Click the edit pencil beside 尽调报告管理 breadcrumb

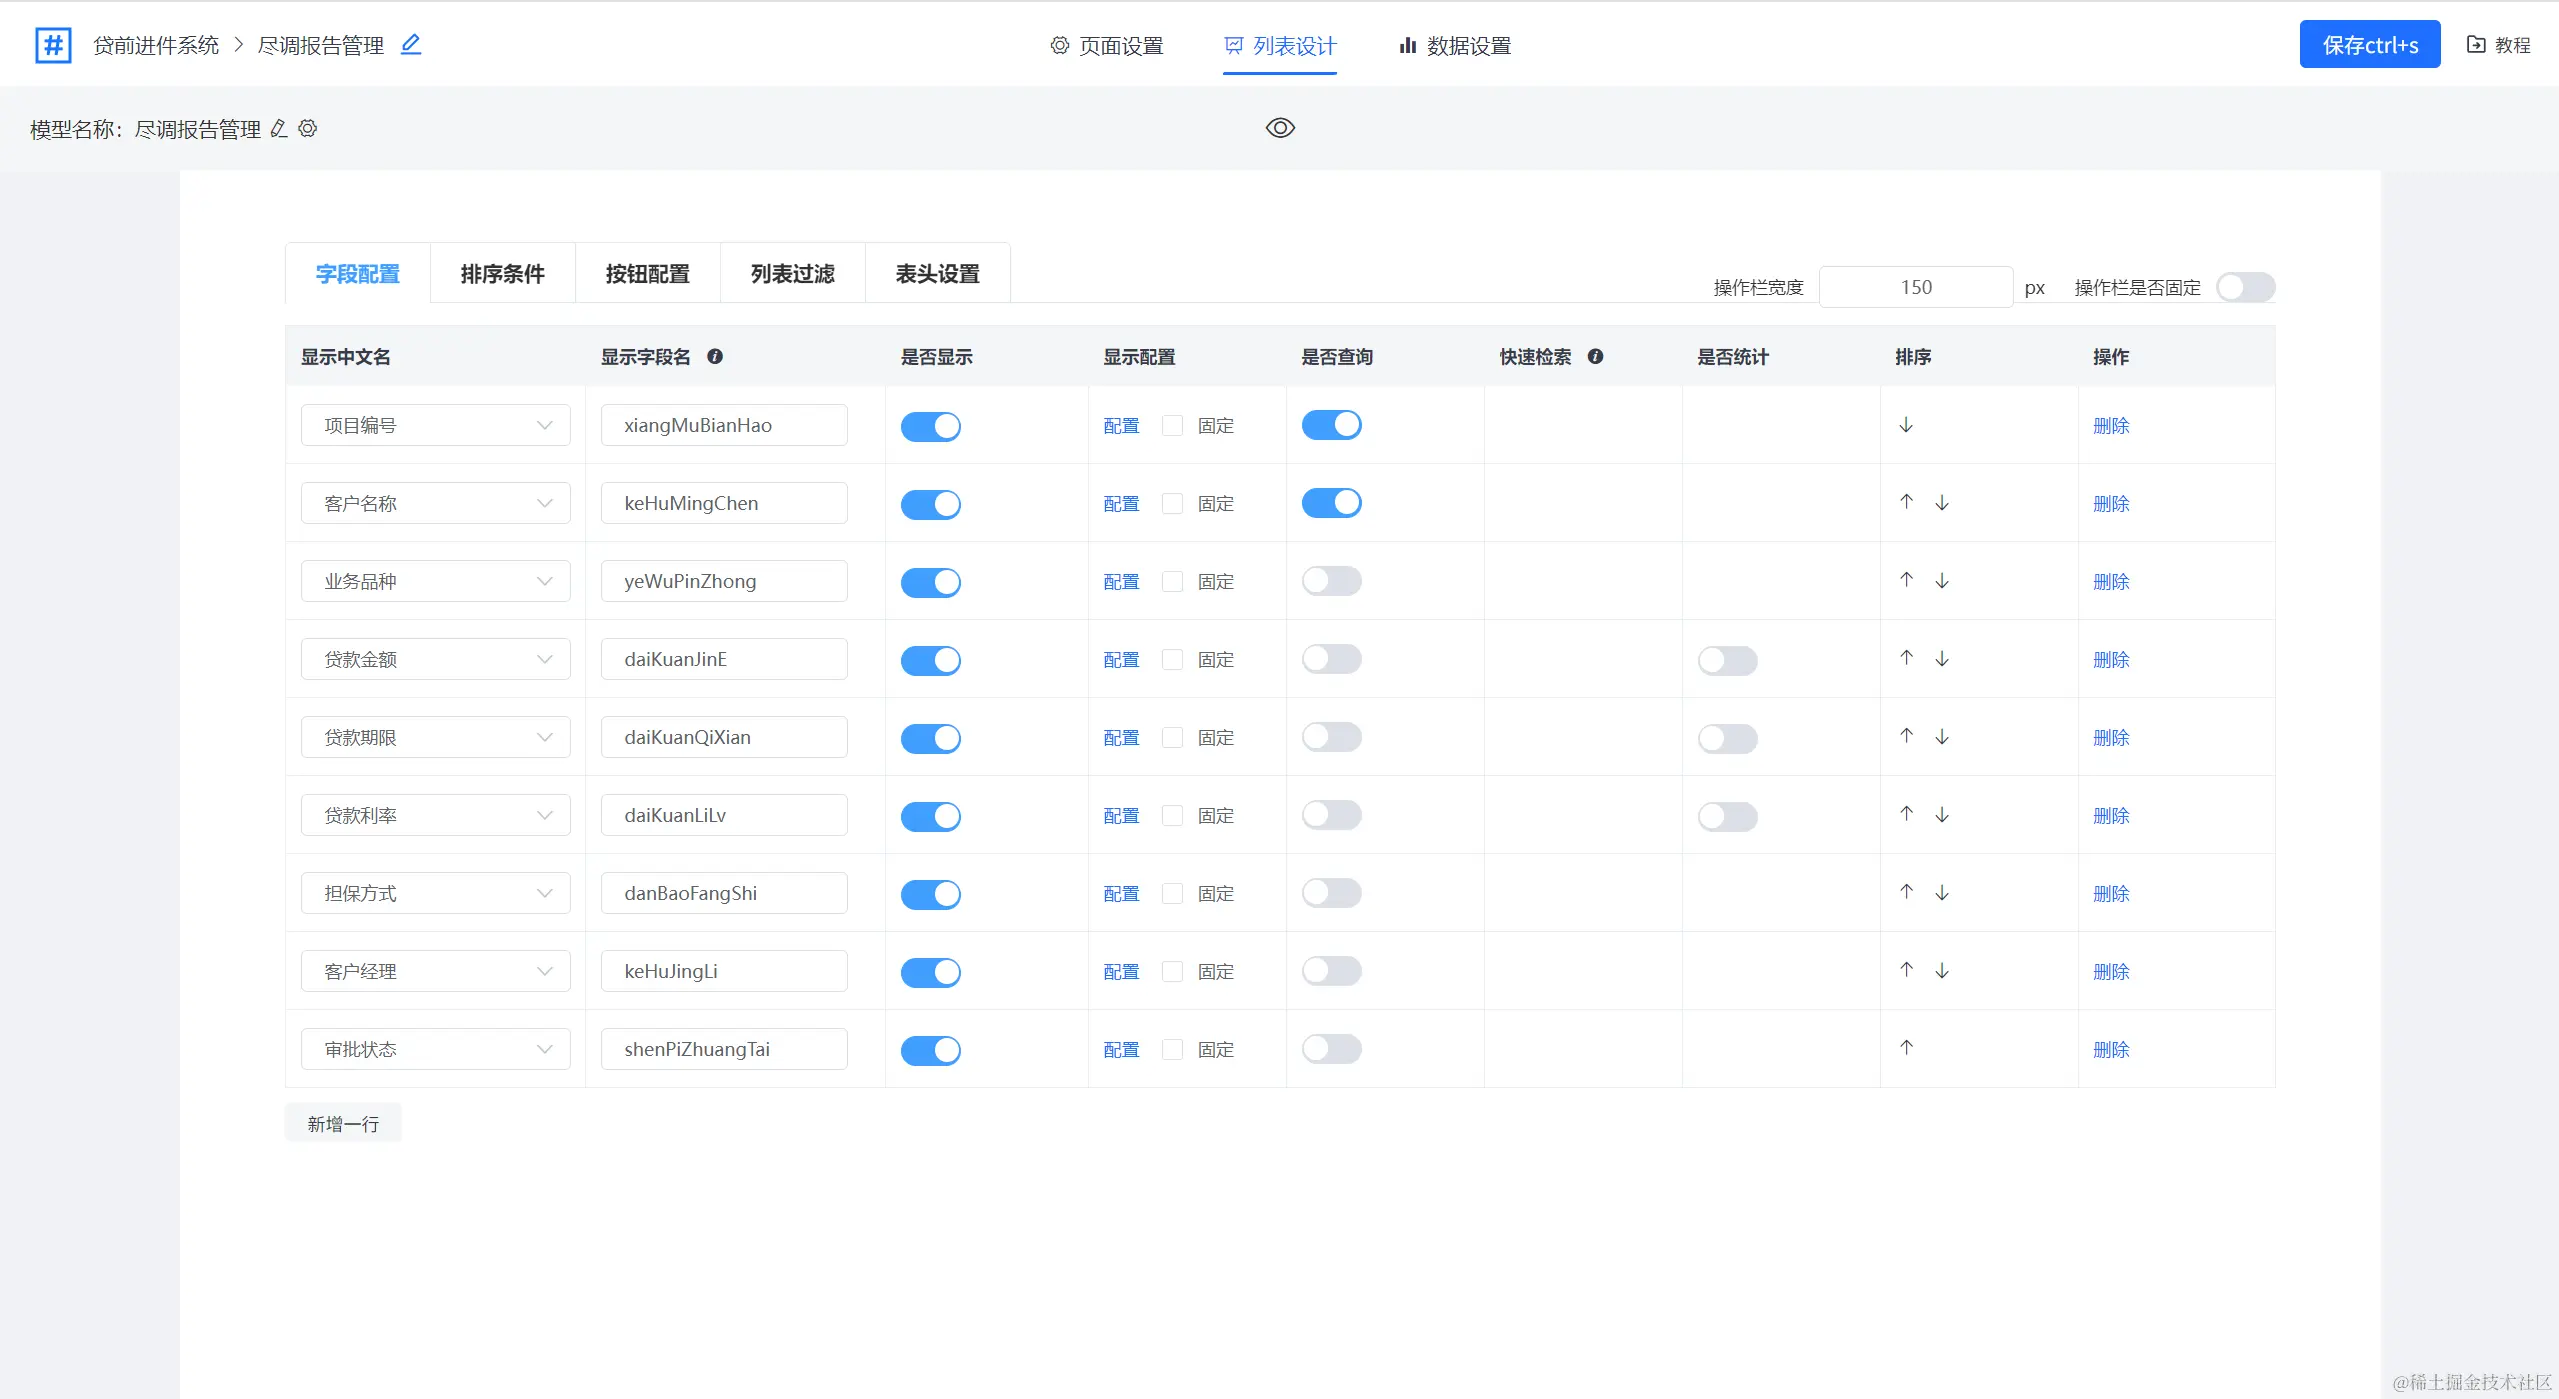pos(411,45)
